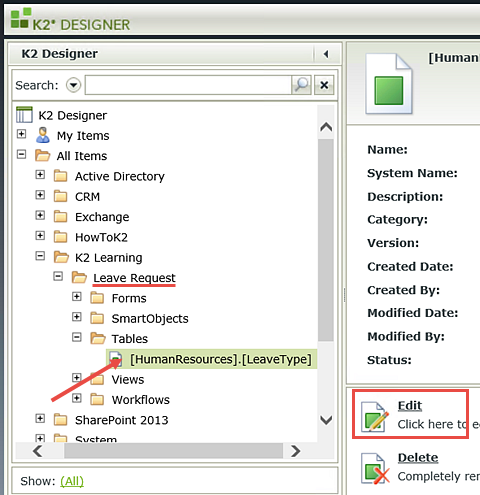
Task: Click the Edit link
Action: (410, 406)
